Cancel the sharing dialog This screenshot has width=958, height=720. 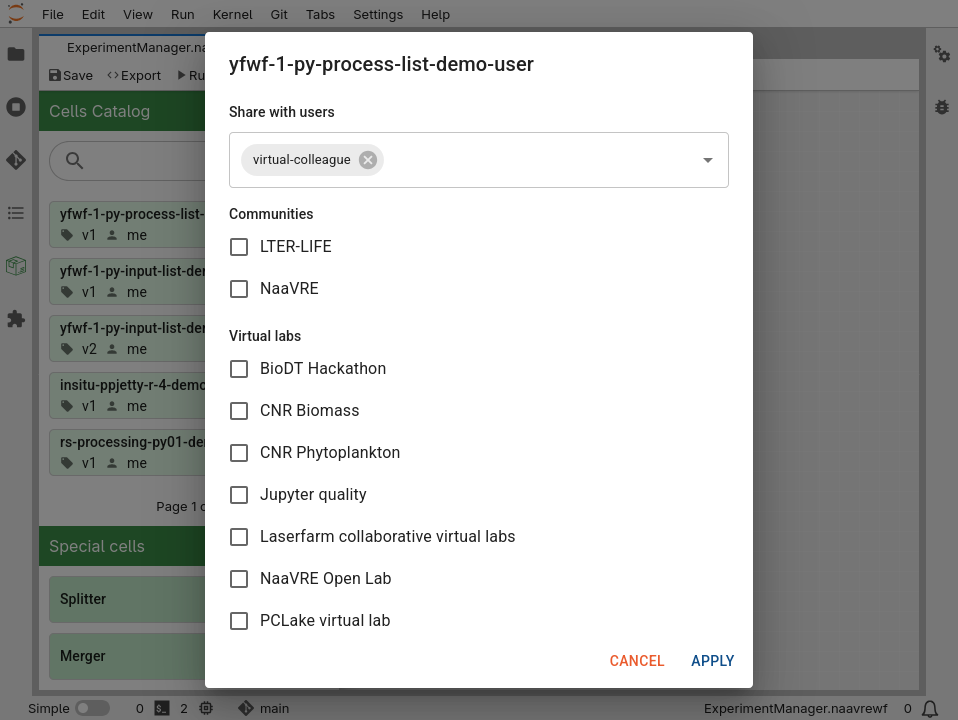[x=637, y=660]
